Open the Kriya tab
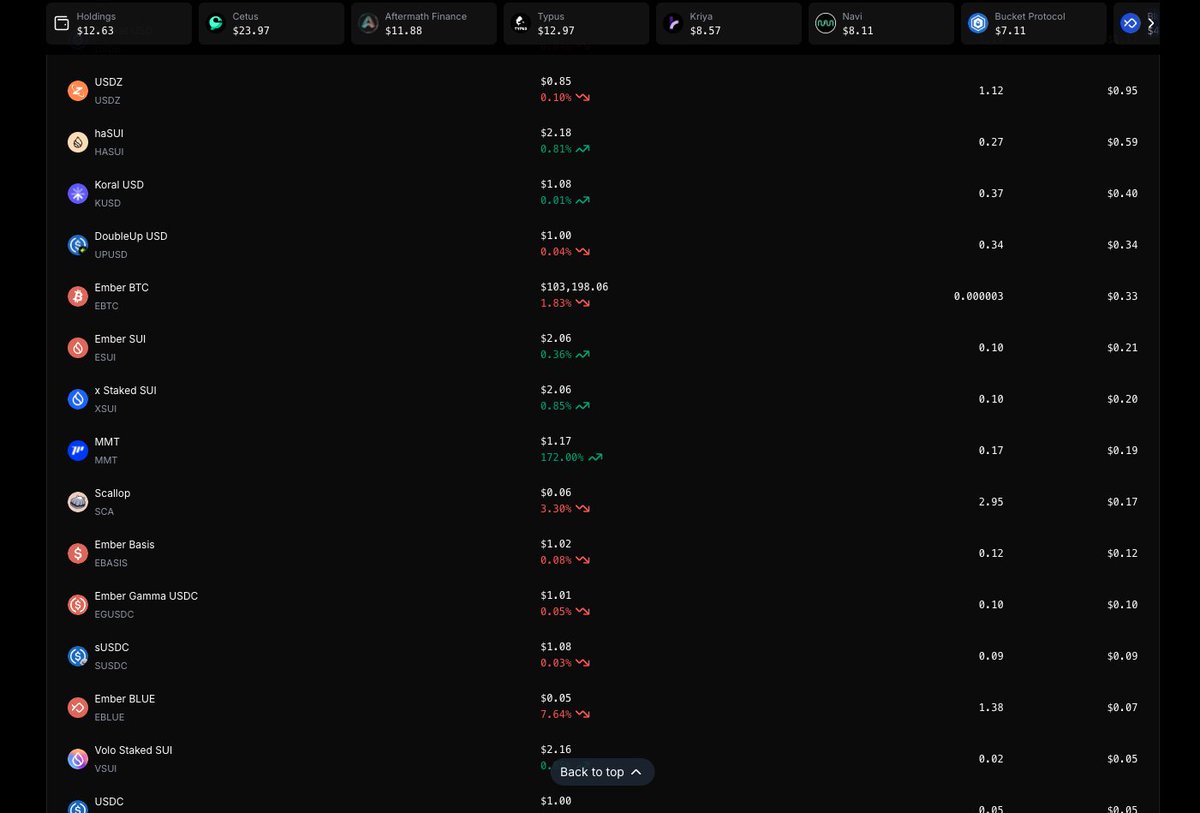Image resolution: width=1200 pixels, height=813 pixels. point(729,23)
